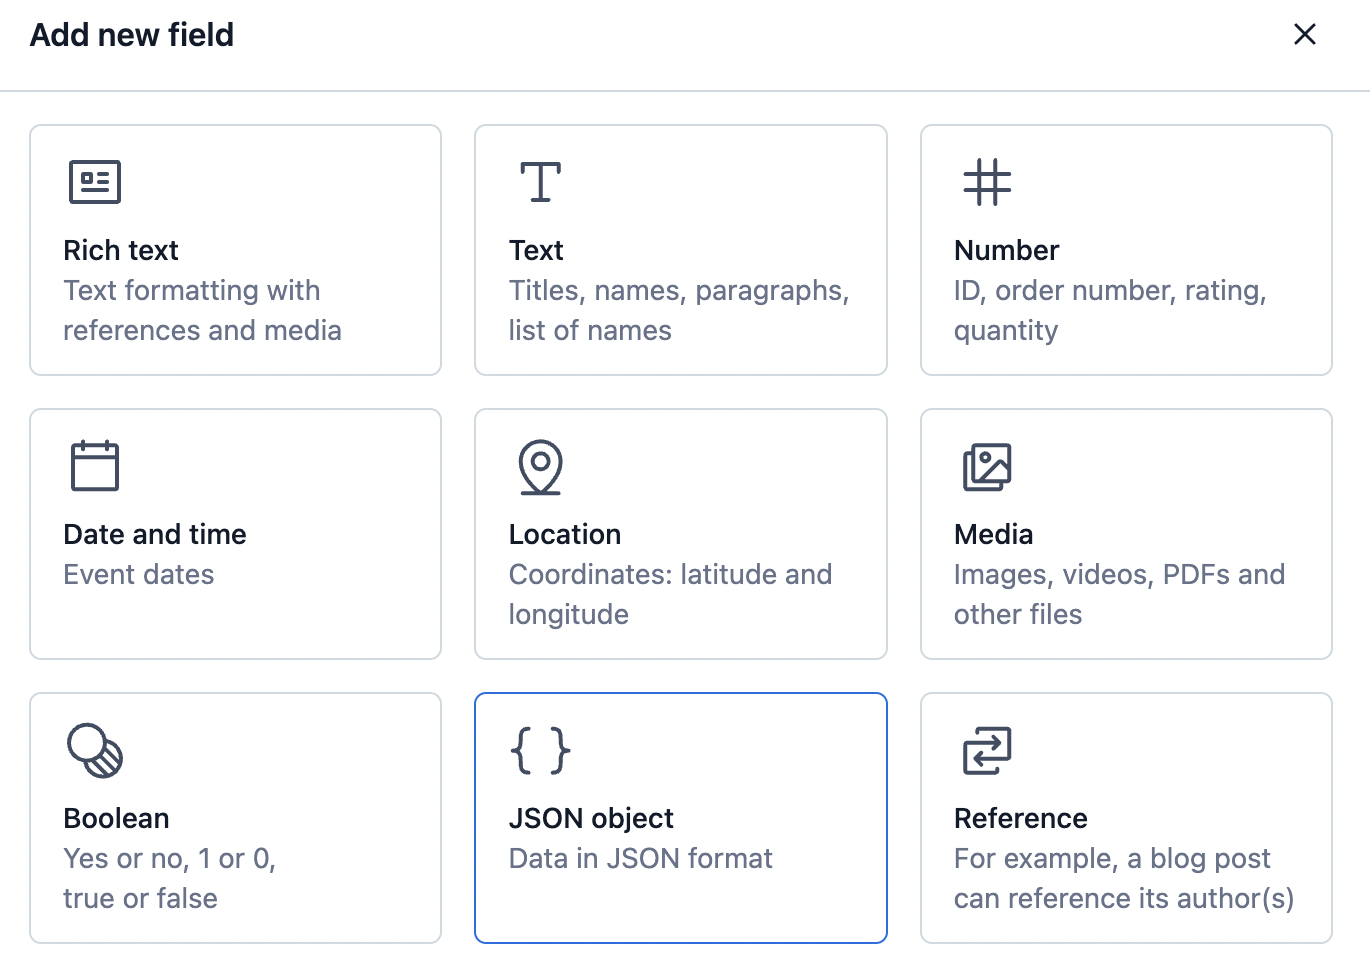Click the Rich text field icon
This screenshot has height=978, width=1370.
(x=95, y=182)
